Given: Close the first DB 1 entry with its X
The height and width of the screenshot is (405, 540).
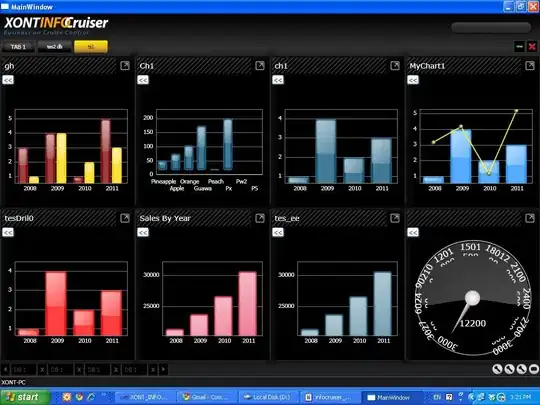Looking at the screenshot, I should pos(42,370).
